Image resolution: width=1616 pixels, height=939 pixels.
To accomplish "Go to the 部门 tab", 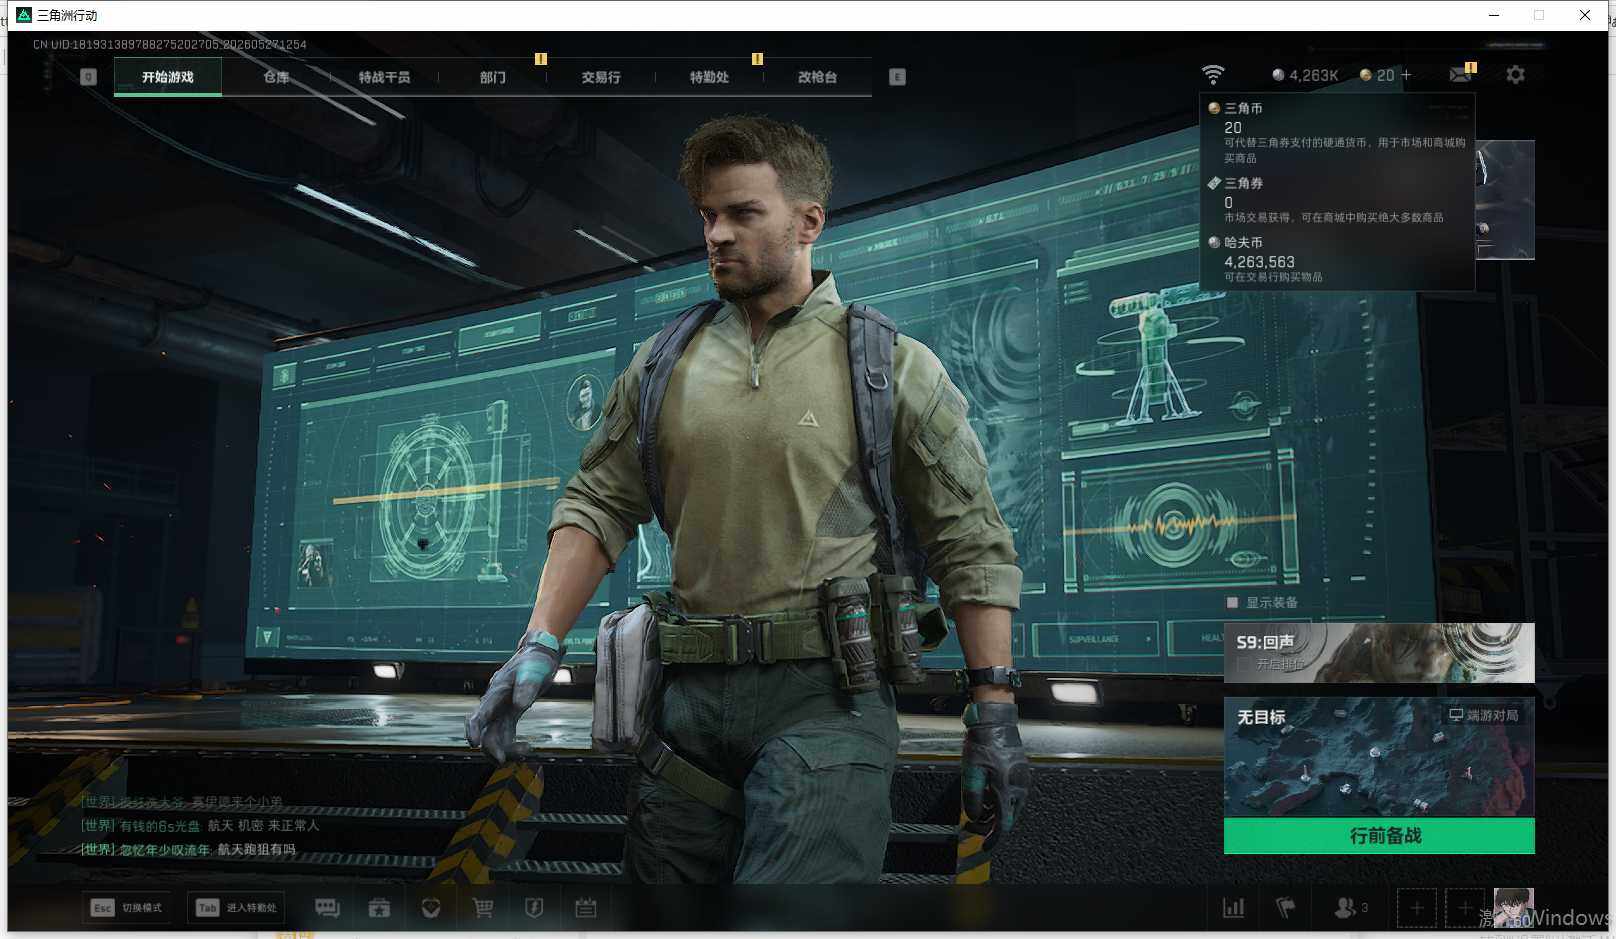I will 492,77.
